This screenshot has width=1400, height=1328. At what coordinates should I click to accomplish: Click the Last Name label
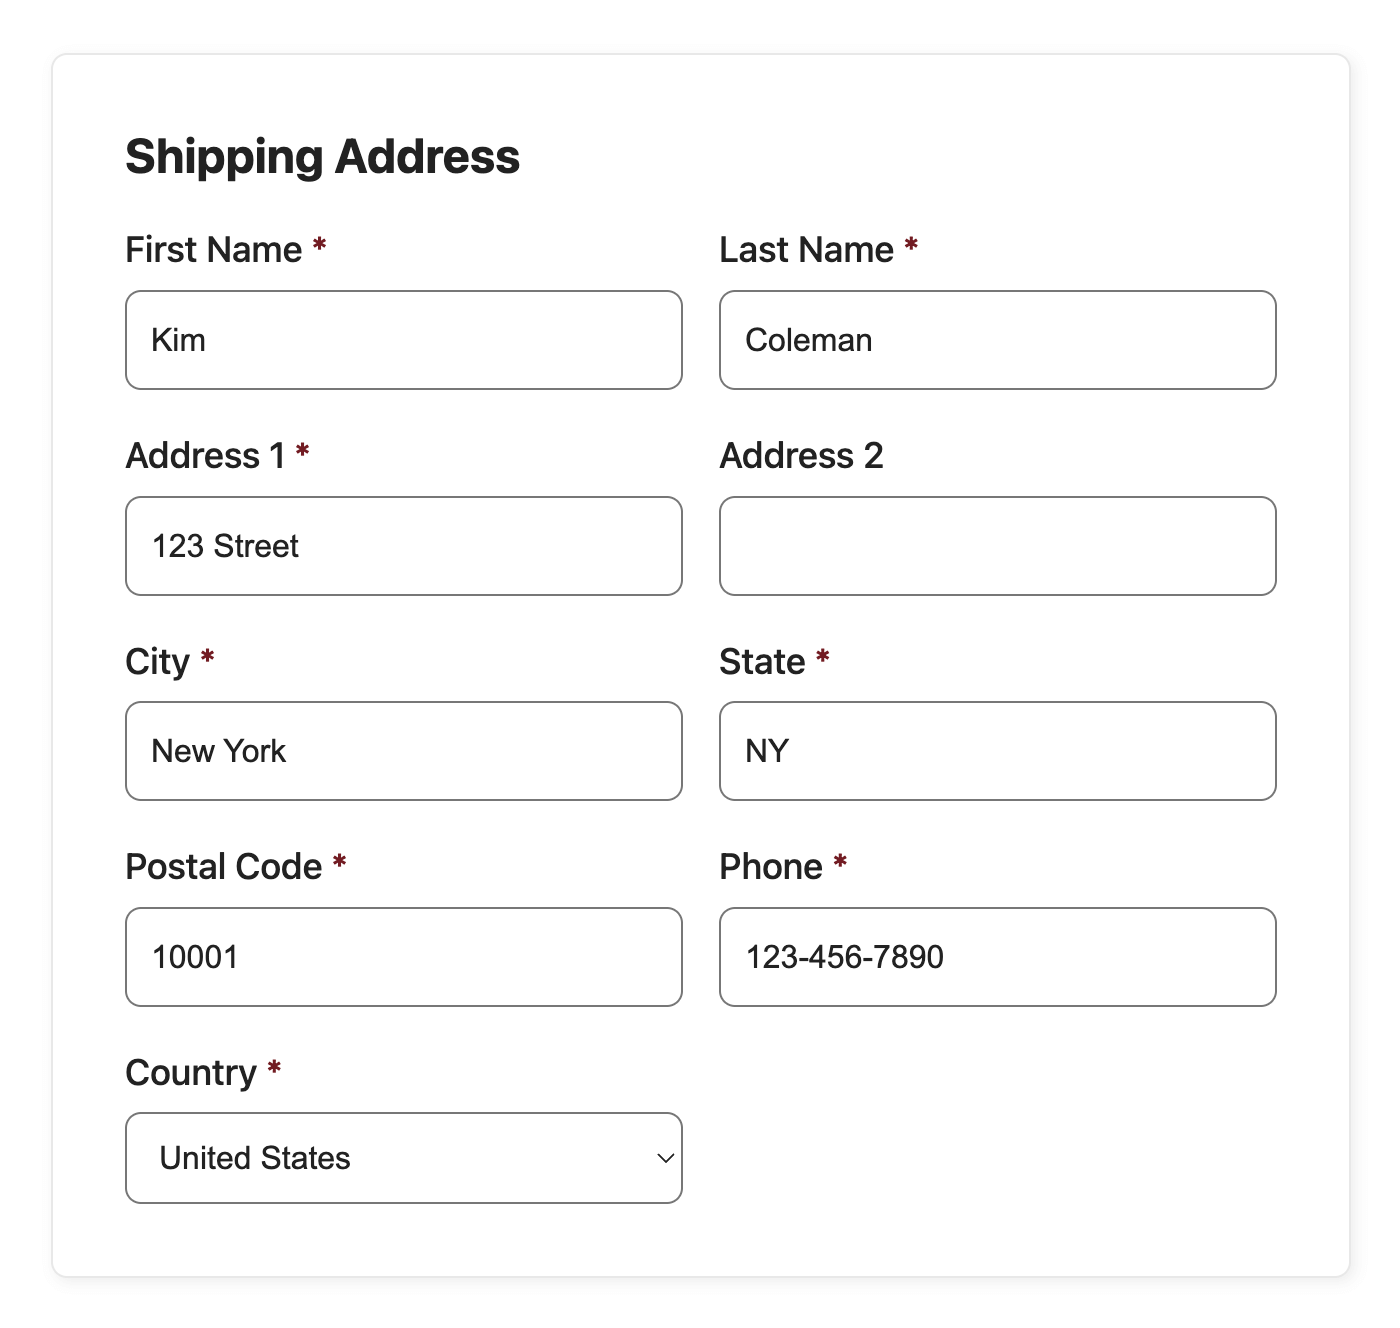point(806,250)
